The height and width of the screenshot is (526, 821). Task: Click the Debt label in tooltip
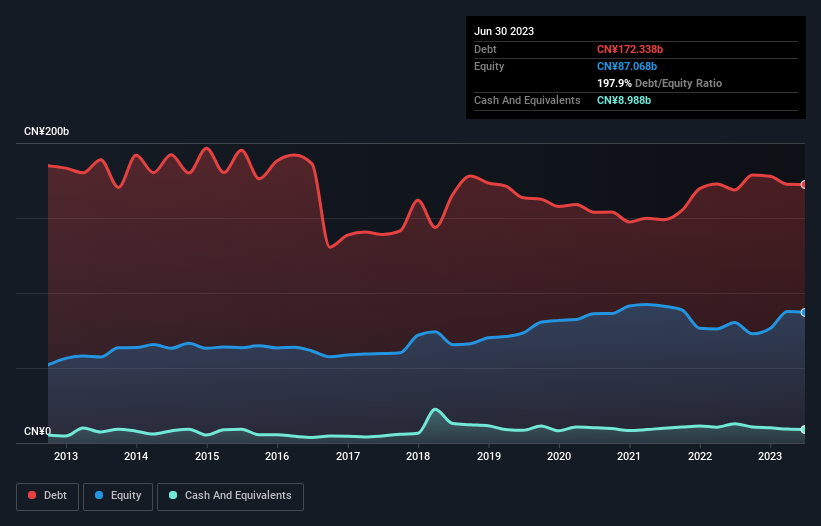click(485, 49)
